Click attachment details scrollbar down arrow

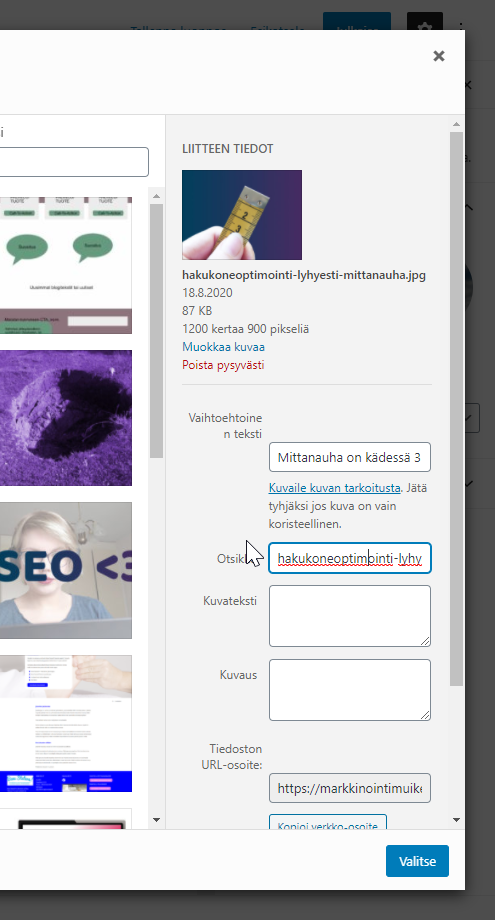click(x=456, y=820)
